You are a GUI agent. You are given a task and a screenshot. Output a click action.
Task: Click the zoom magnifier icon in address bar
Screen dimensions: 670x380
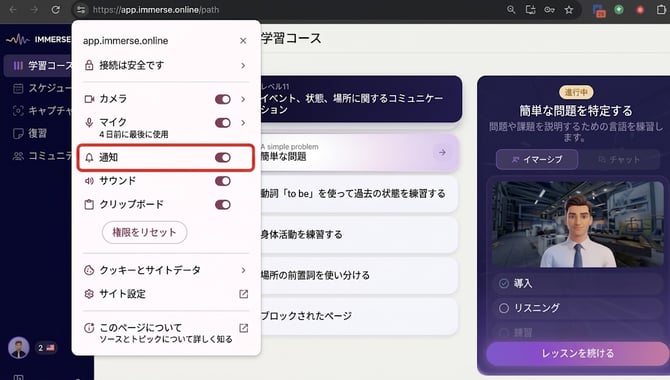[x=511, y=9]
